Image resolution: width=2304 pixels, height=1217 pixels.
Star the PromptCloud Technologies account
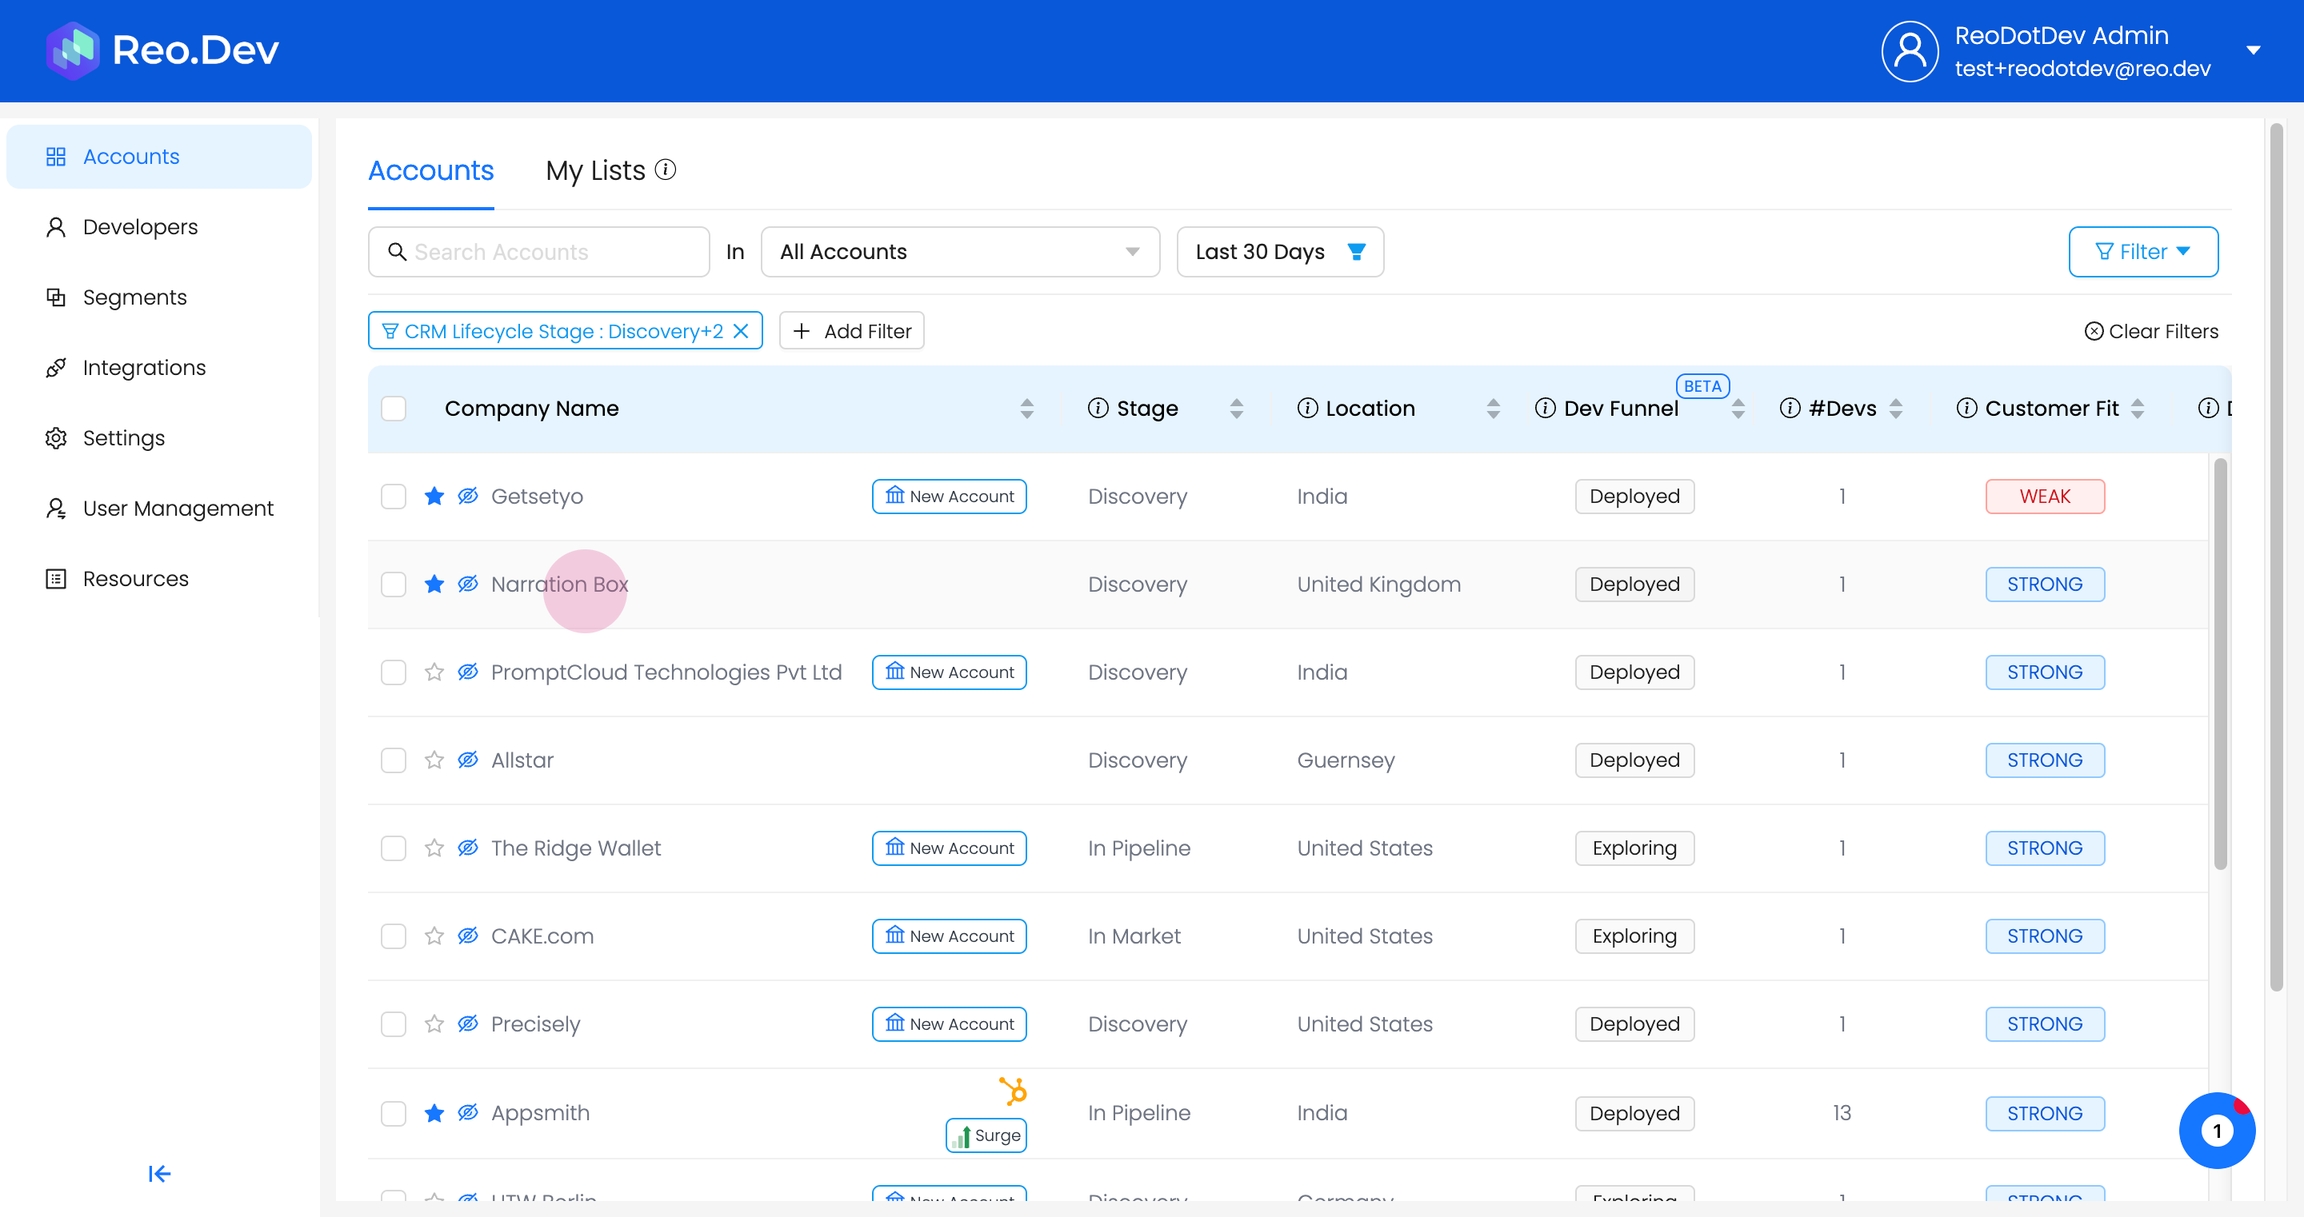[434, 672]
